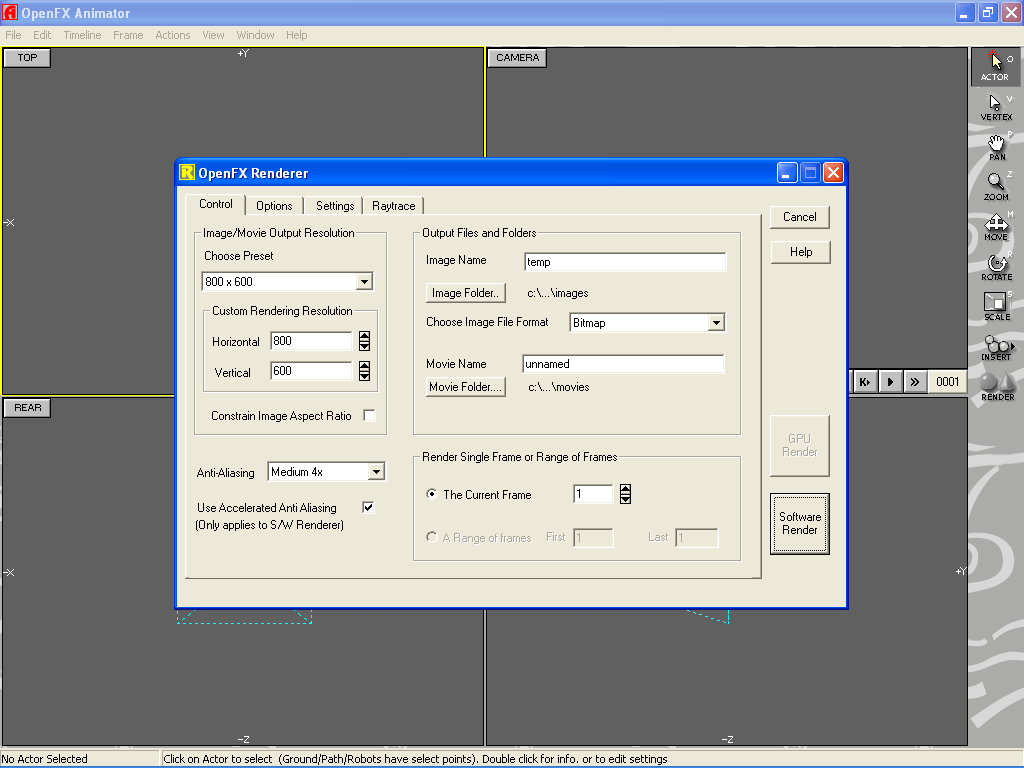Open the Frame menu

128,35
